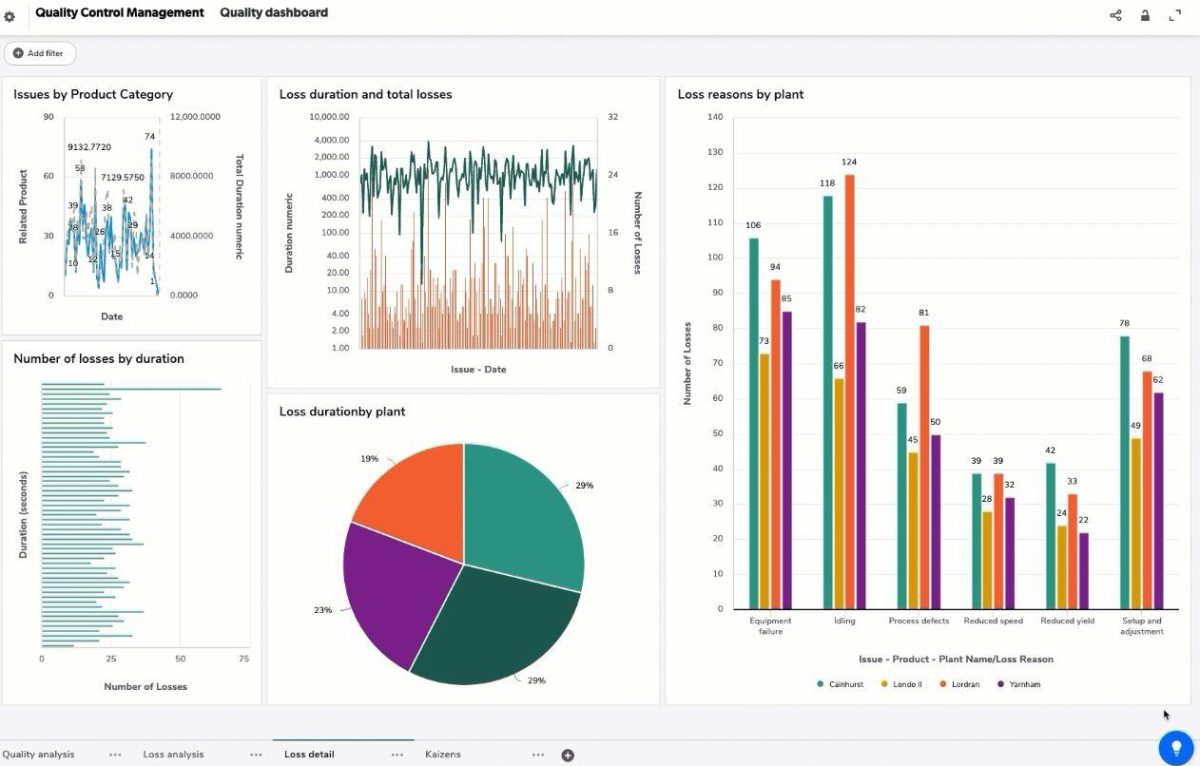Open the lightbulb help button
The height and width of the screenshot is (766, 1200).
click(1176, 747)
